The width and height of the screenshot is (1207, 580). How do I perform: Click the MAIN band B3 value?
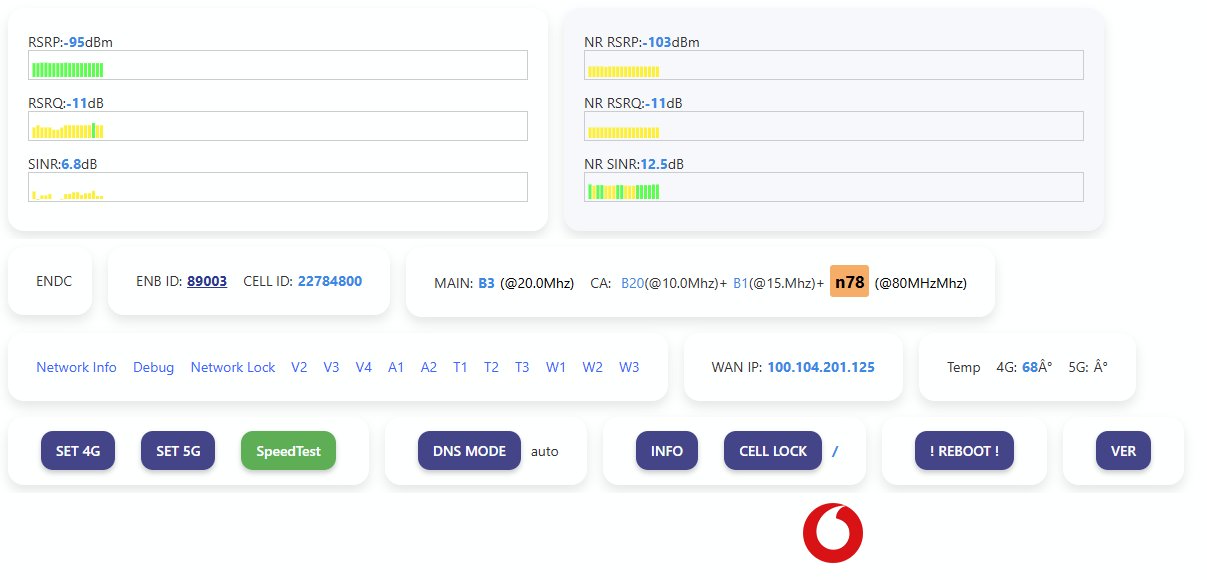coord(486,283)
